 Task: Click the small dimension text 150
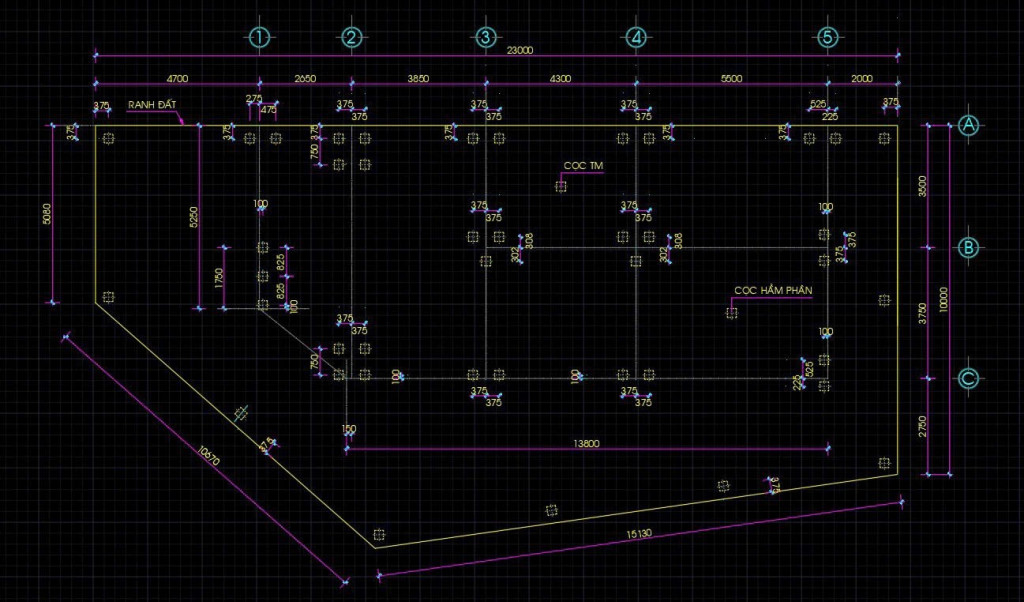(x=349, y=429)
